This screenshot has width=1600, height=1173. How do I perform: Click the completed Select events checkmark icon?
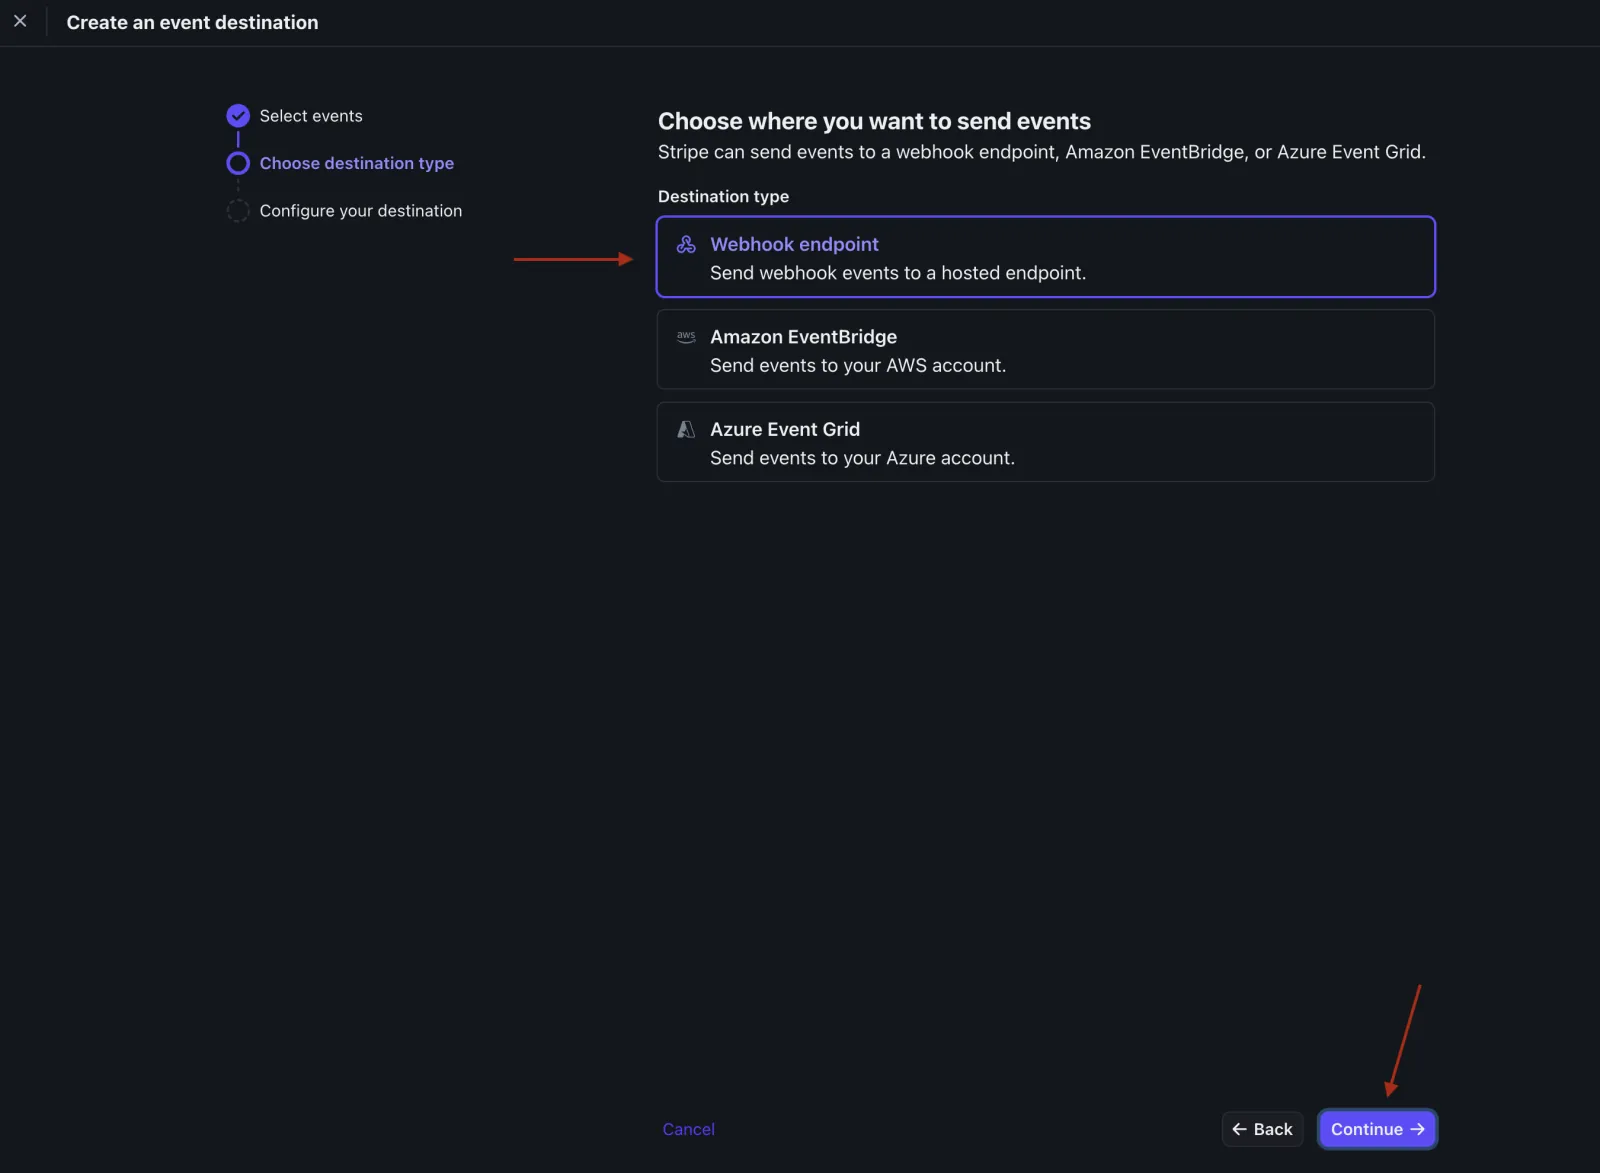pyautogui.click(x=238, y=116)
